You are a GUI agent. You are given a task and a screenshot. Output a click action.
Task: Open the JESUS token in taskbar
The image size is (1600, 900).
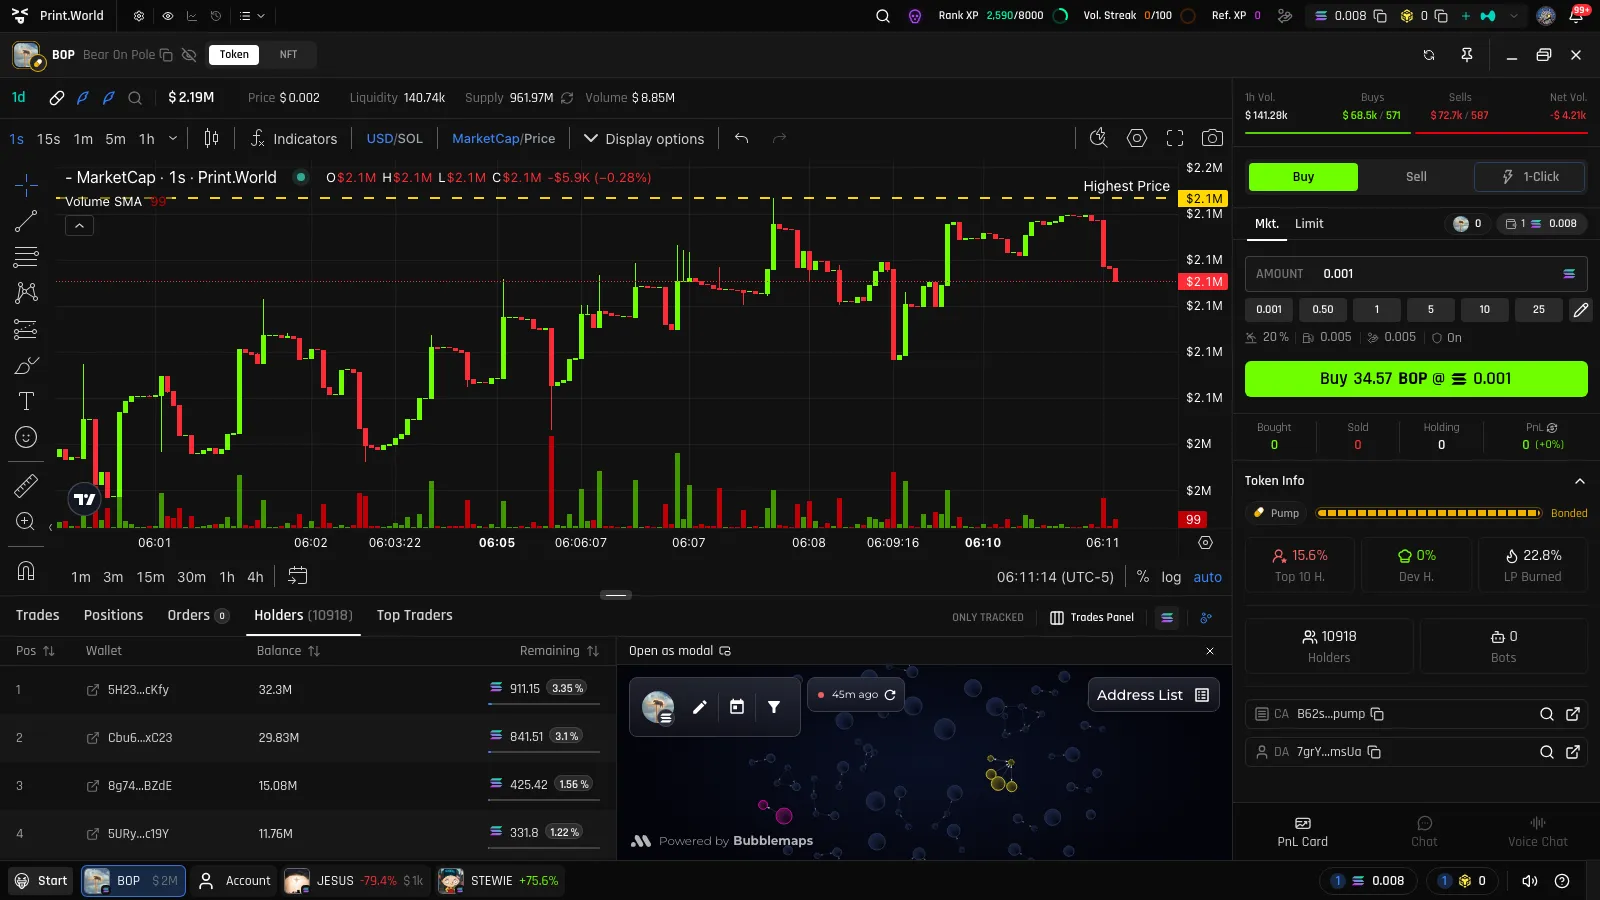click(355, 881)
